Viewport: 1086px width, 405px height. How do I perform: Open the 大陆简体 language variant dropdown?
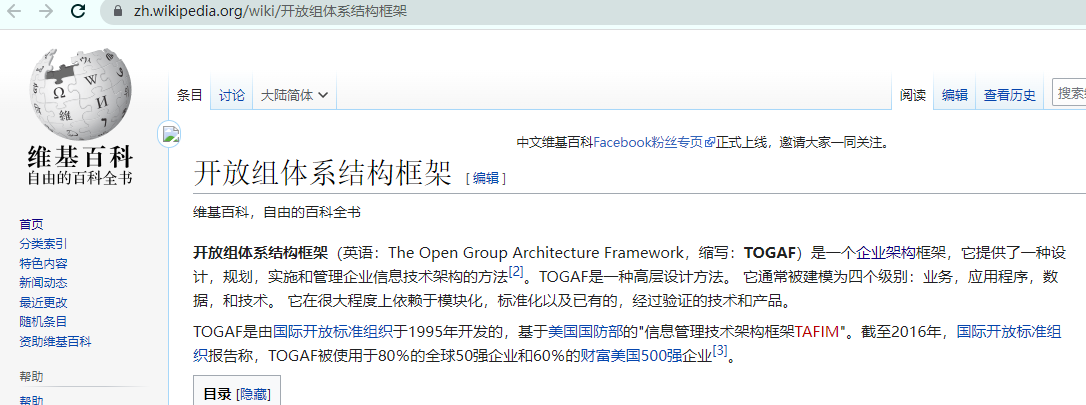tap(294, 96)
